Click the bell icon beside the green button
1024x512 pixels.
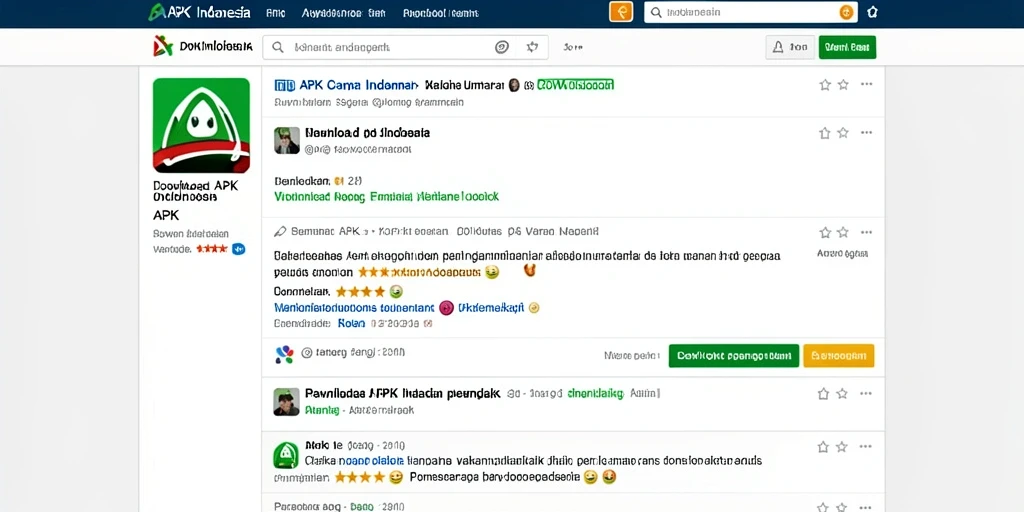point(778,47)
